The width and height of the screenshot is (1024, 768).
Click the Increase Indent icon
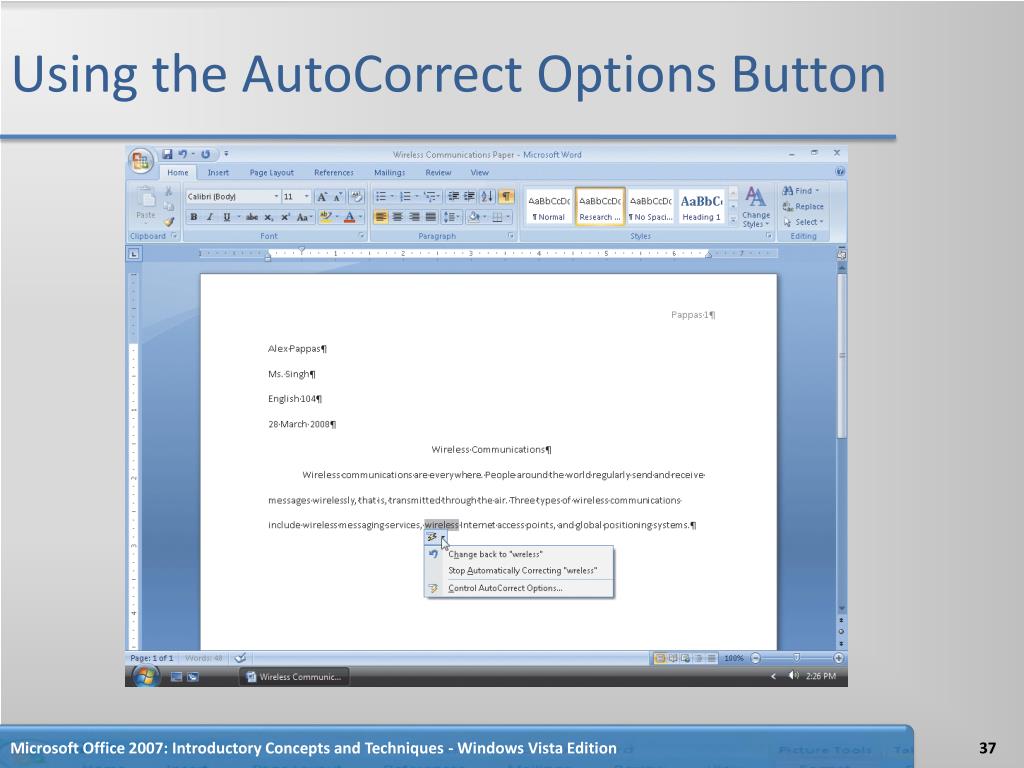coord(469,197)
